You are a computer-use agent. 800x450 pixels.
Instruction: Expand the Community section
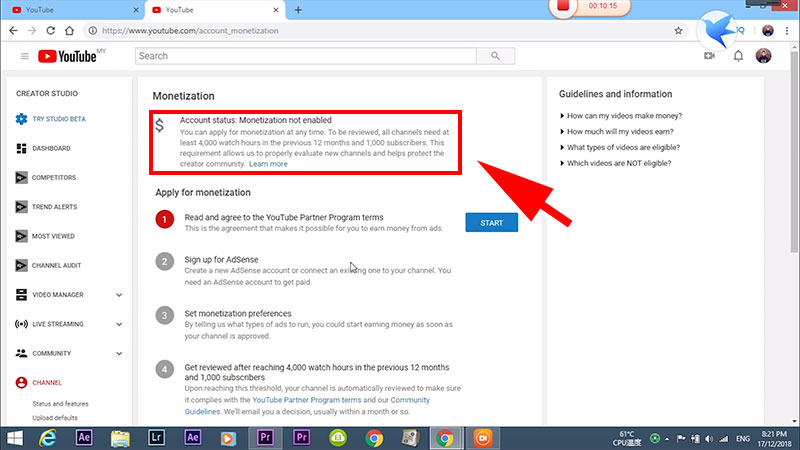119,353
